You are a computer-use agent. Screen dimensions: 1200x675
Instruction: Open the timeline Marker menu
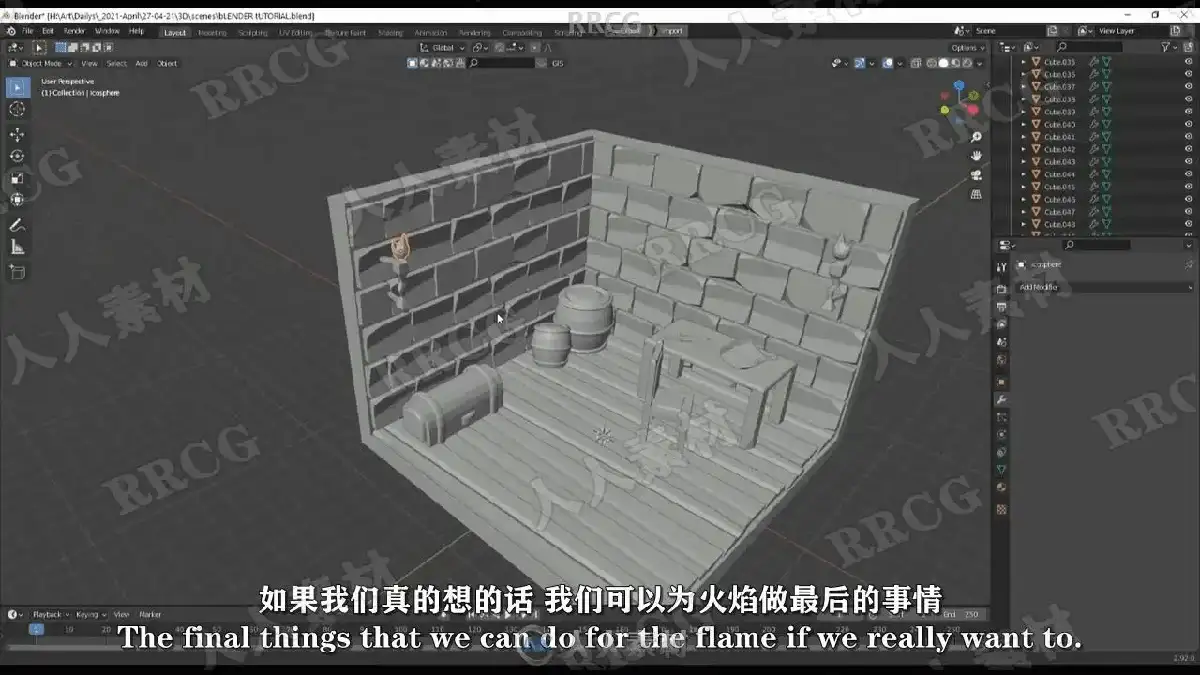coord(150,614)
